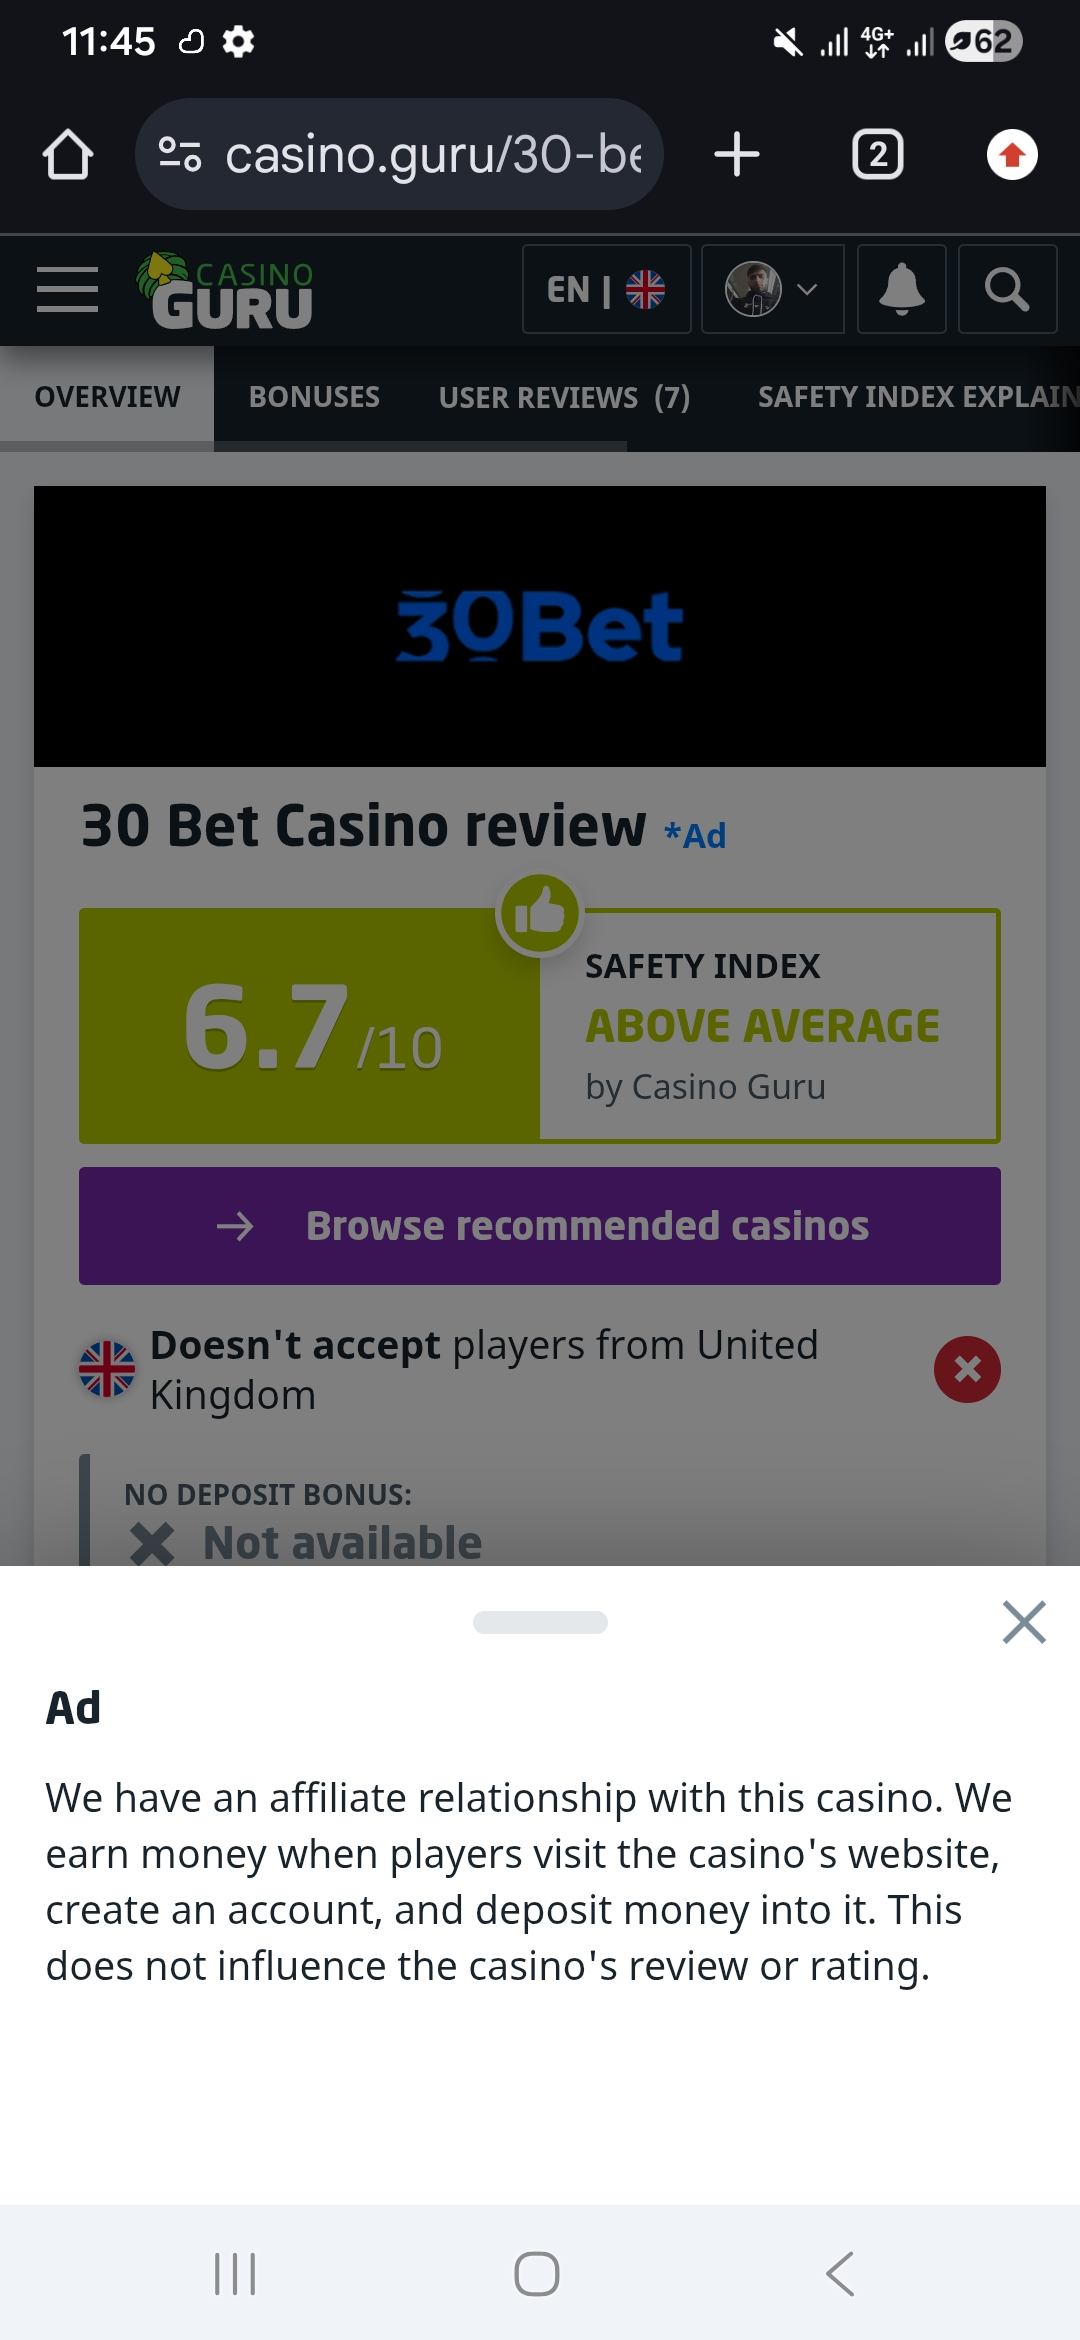Tap the red update arrow icon
This screenshot has height=2340, width=1080.
tap(1012, 155)
